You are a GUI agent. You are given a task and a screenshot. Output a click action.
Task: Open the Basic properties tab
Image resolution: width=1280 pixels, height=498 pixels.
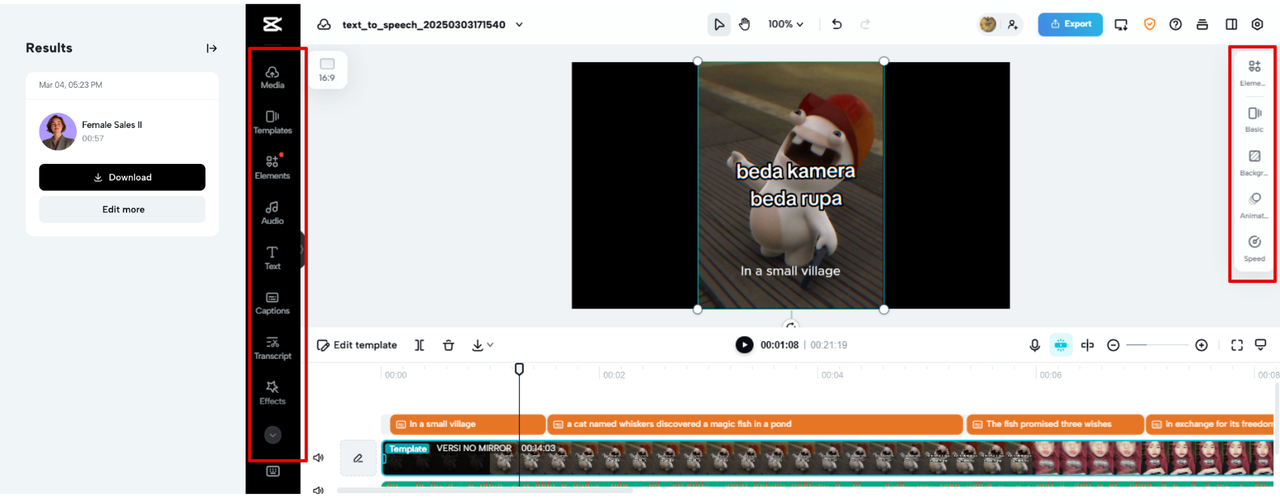(x=1254, y=120)
